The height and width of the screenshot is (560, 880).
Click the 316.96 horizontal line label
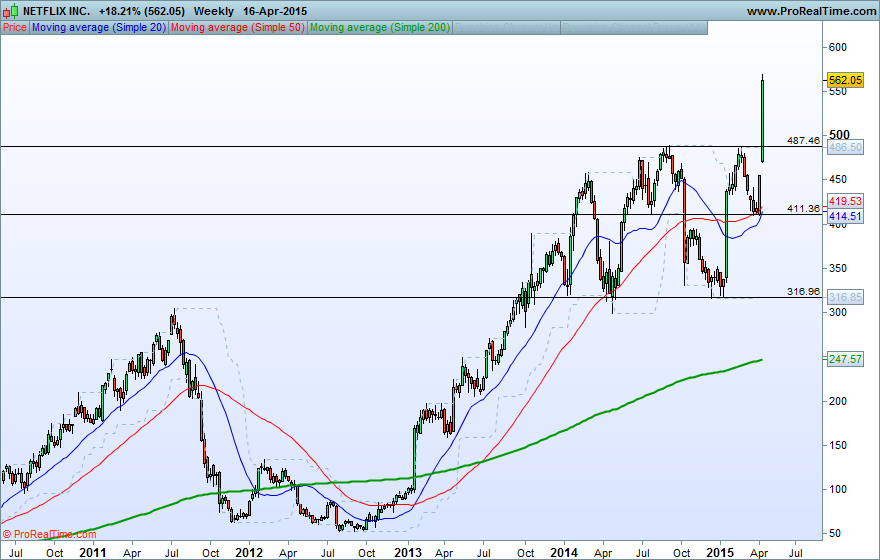pyautogui.click(x=803, y=291)
